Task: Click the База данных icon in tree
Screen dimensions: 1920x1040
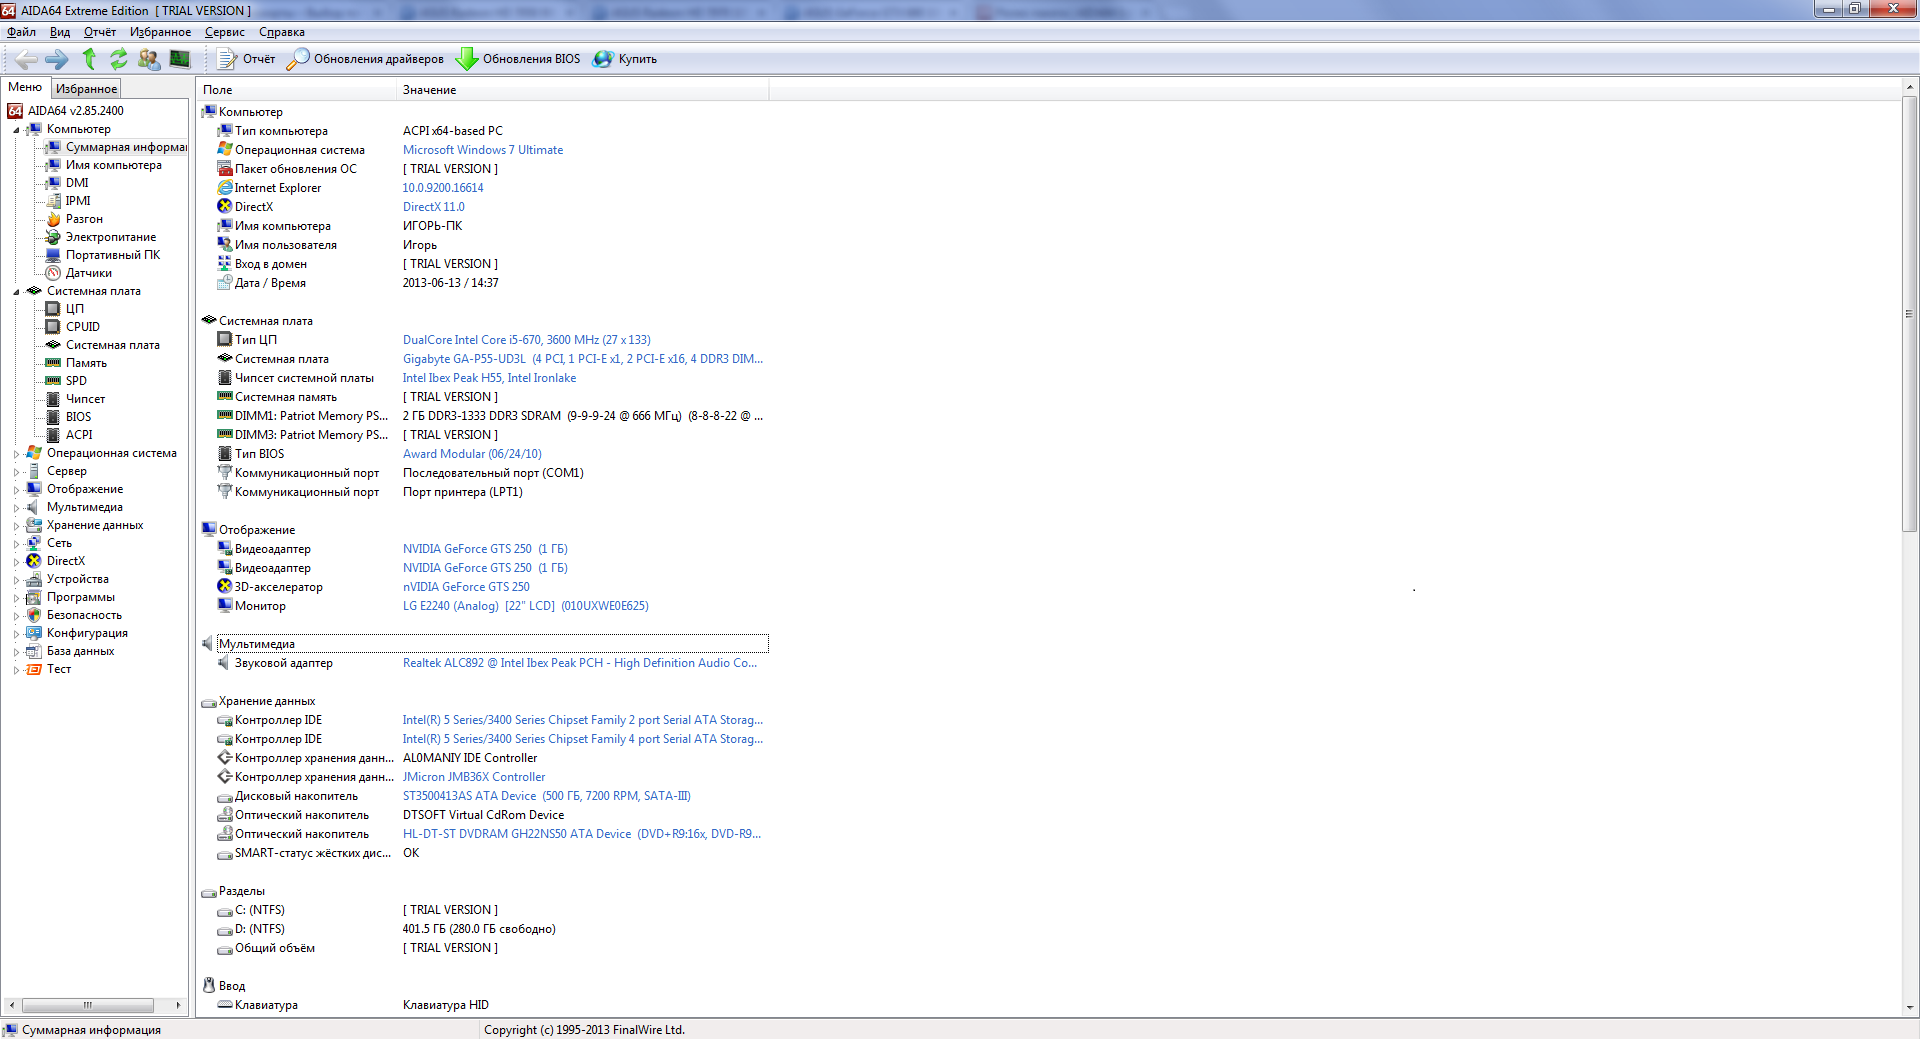Action: click(x=34, y=651)
